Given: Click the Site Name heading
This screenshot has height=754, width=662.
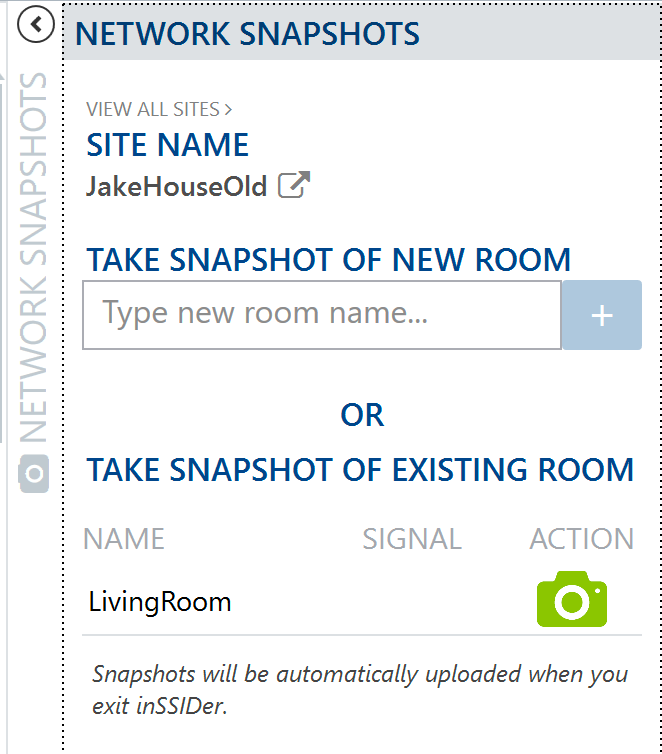Looking at the screenshot, I should coord(167,145).
